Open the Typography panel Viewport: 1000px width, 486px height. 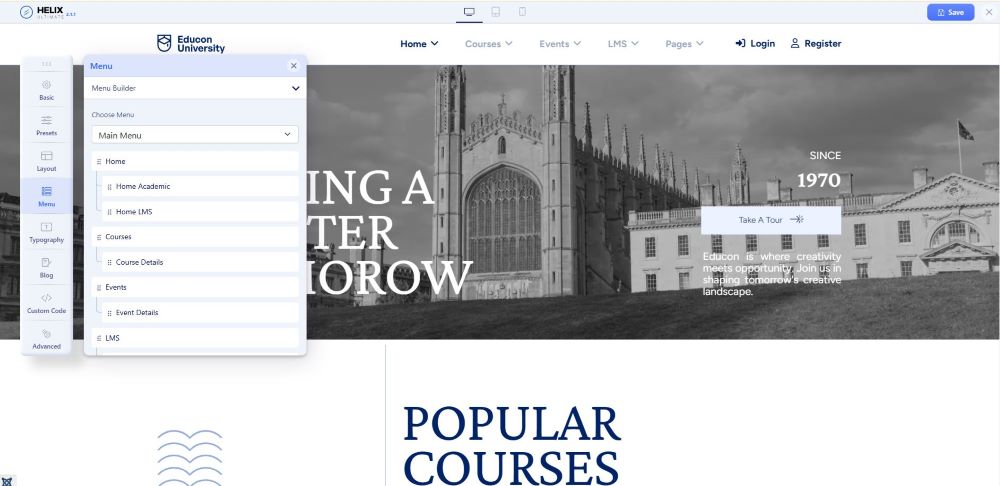(x=47, y=232)
